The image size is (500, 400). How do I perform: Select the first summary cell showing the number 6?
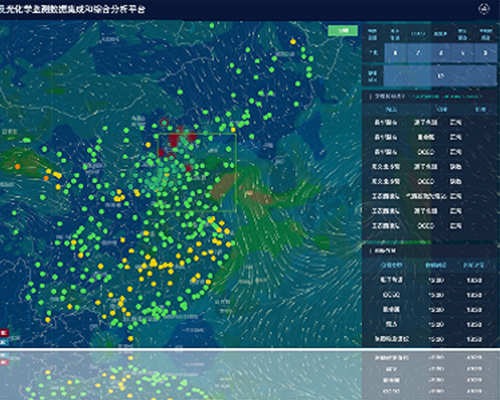[395, 53]
